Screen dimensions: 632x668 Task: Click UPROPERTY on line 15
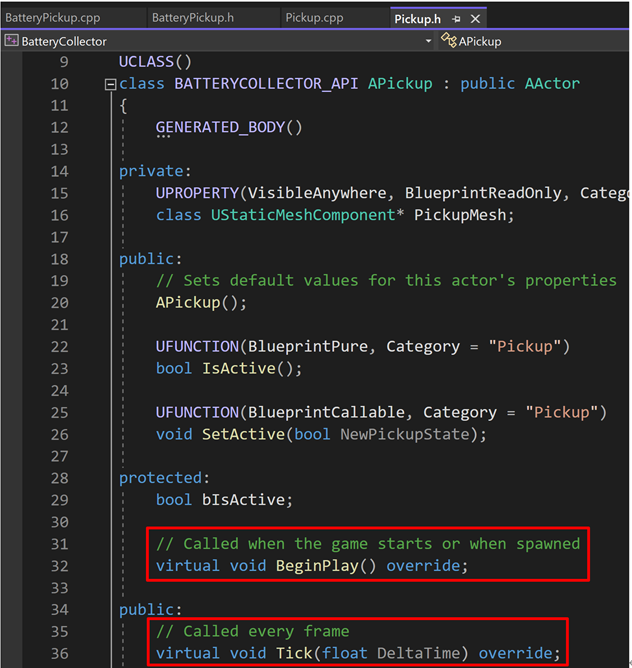pyautogui.click(x=197, y=193)
